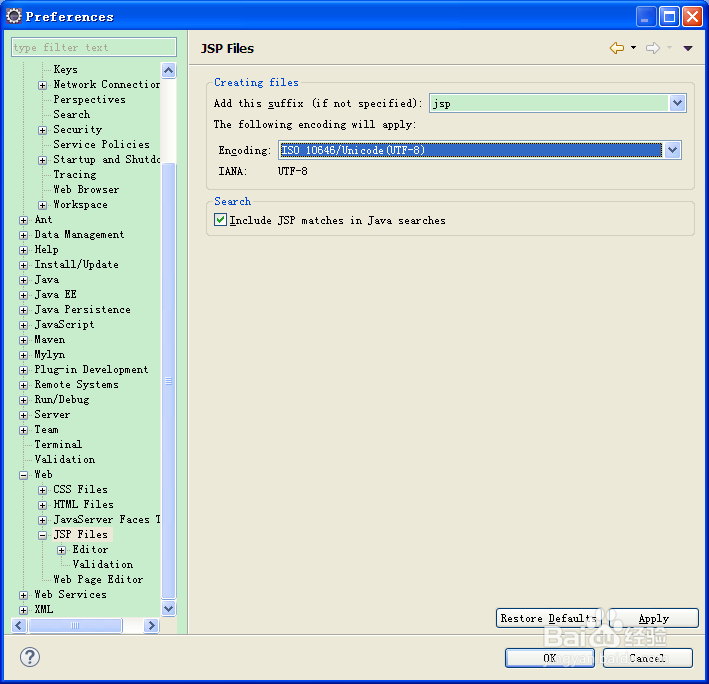Expand the Security tree node
This screenshot has height=684, width=709.
(x=43, y=130)
